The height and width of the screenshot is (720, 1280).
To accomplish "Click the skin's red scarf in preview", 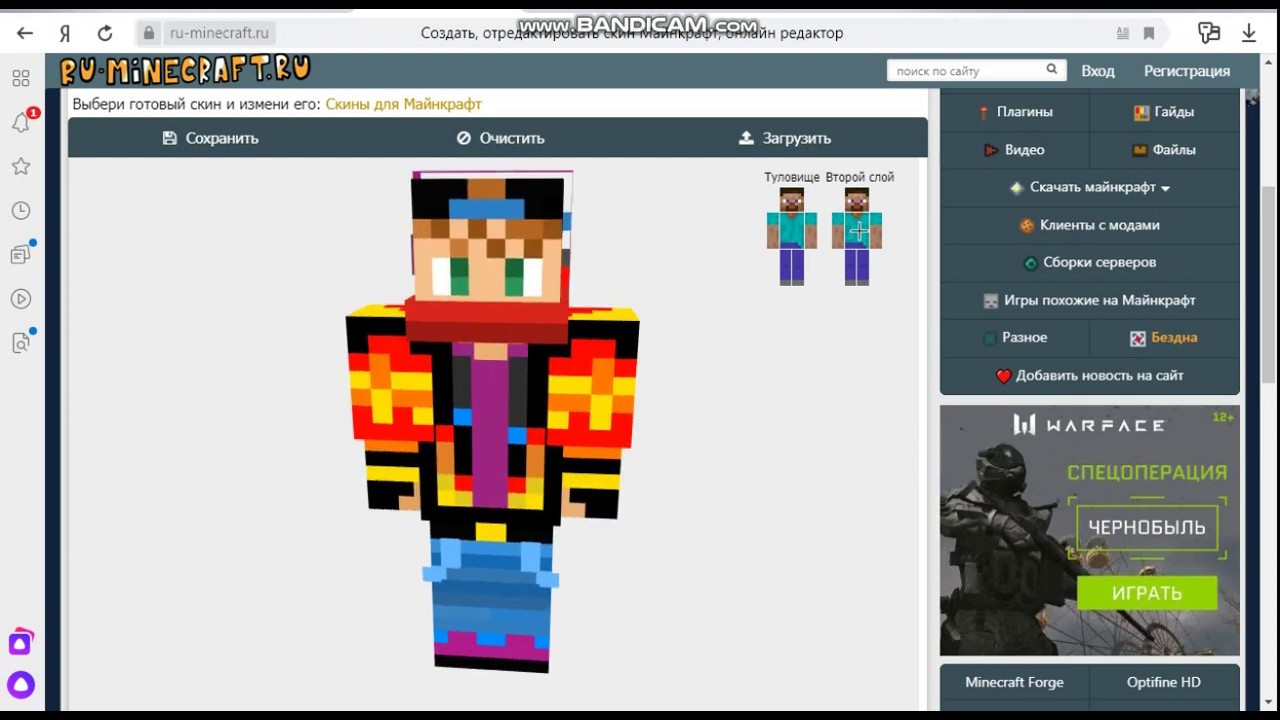I will pyautogui.click(x=487, y=320).
